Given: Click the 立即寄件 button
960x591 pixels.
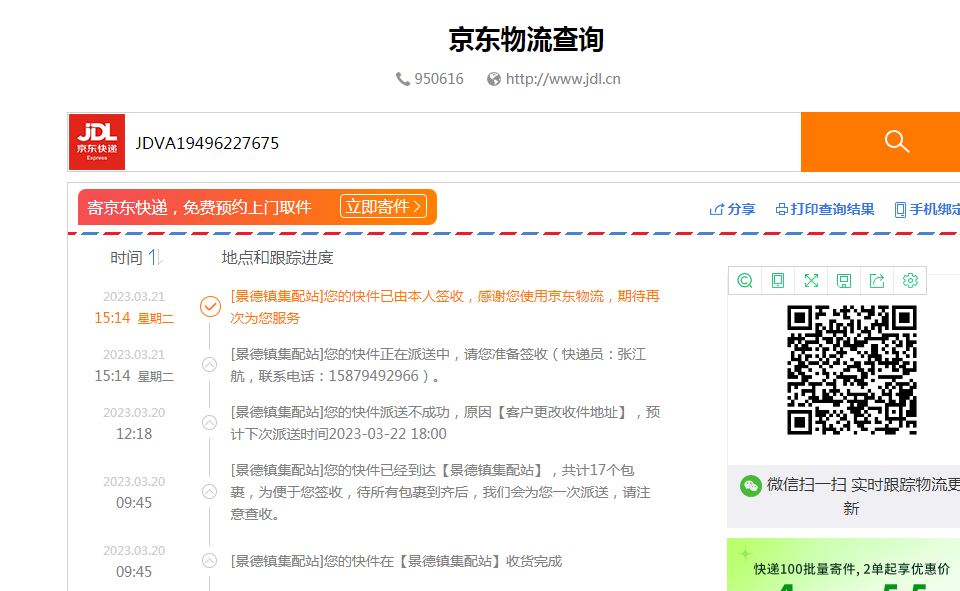Looking at the screenshot, I should pyautogui.click(x=384, y=207).
